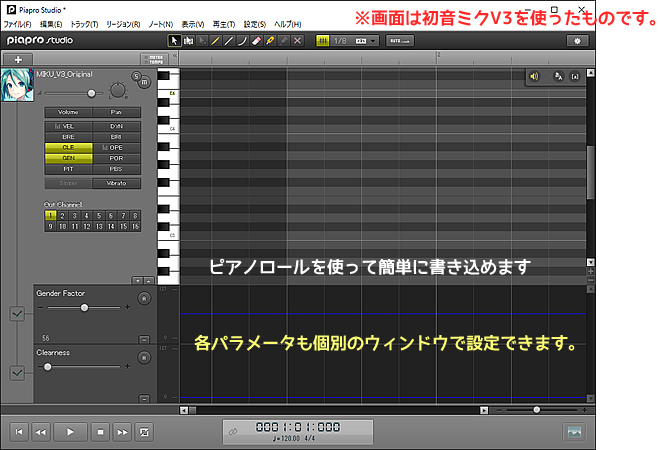Add a new track with plus button
The image size is (660, 450).
click(x=18, y=59)
